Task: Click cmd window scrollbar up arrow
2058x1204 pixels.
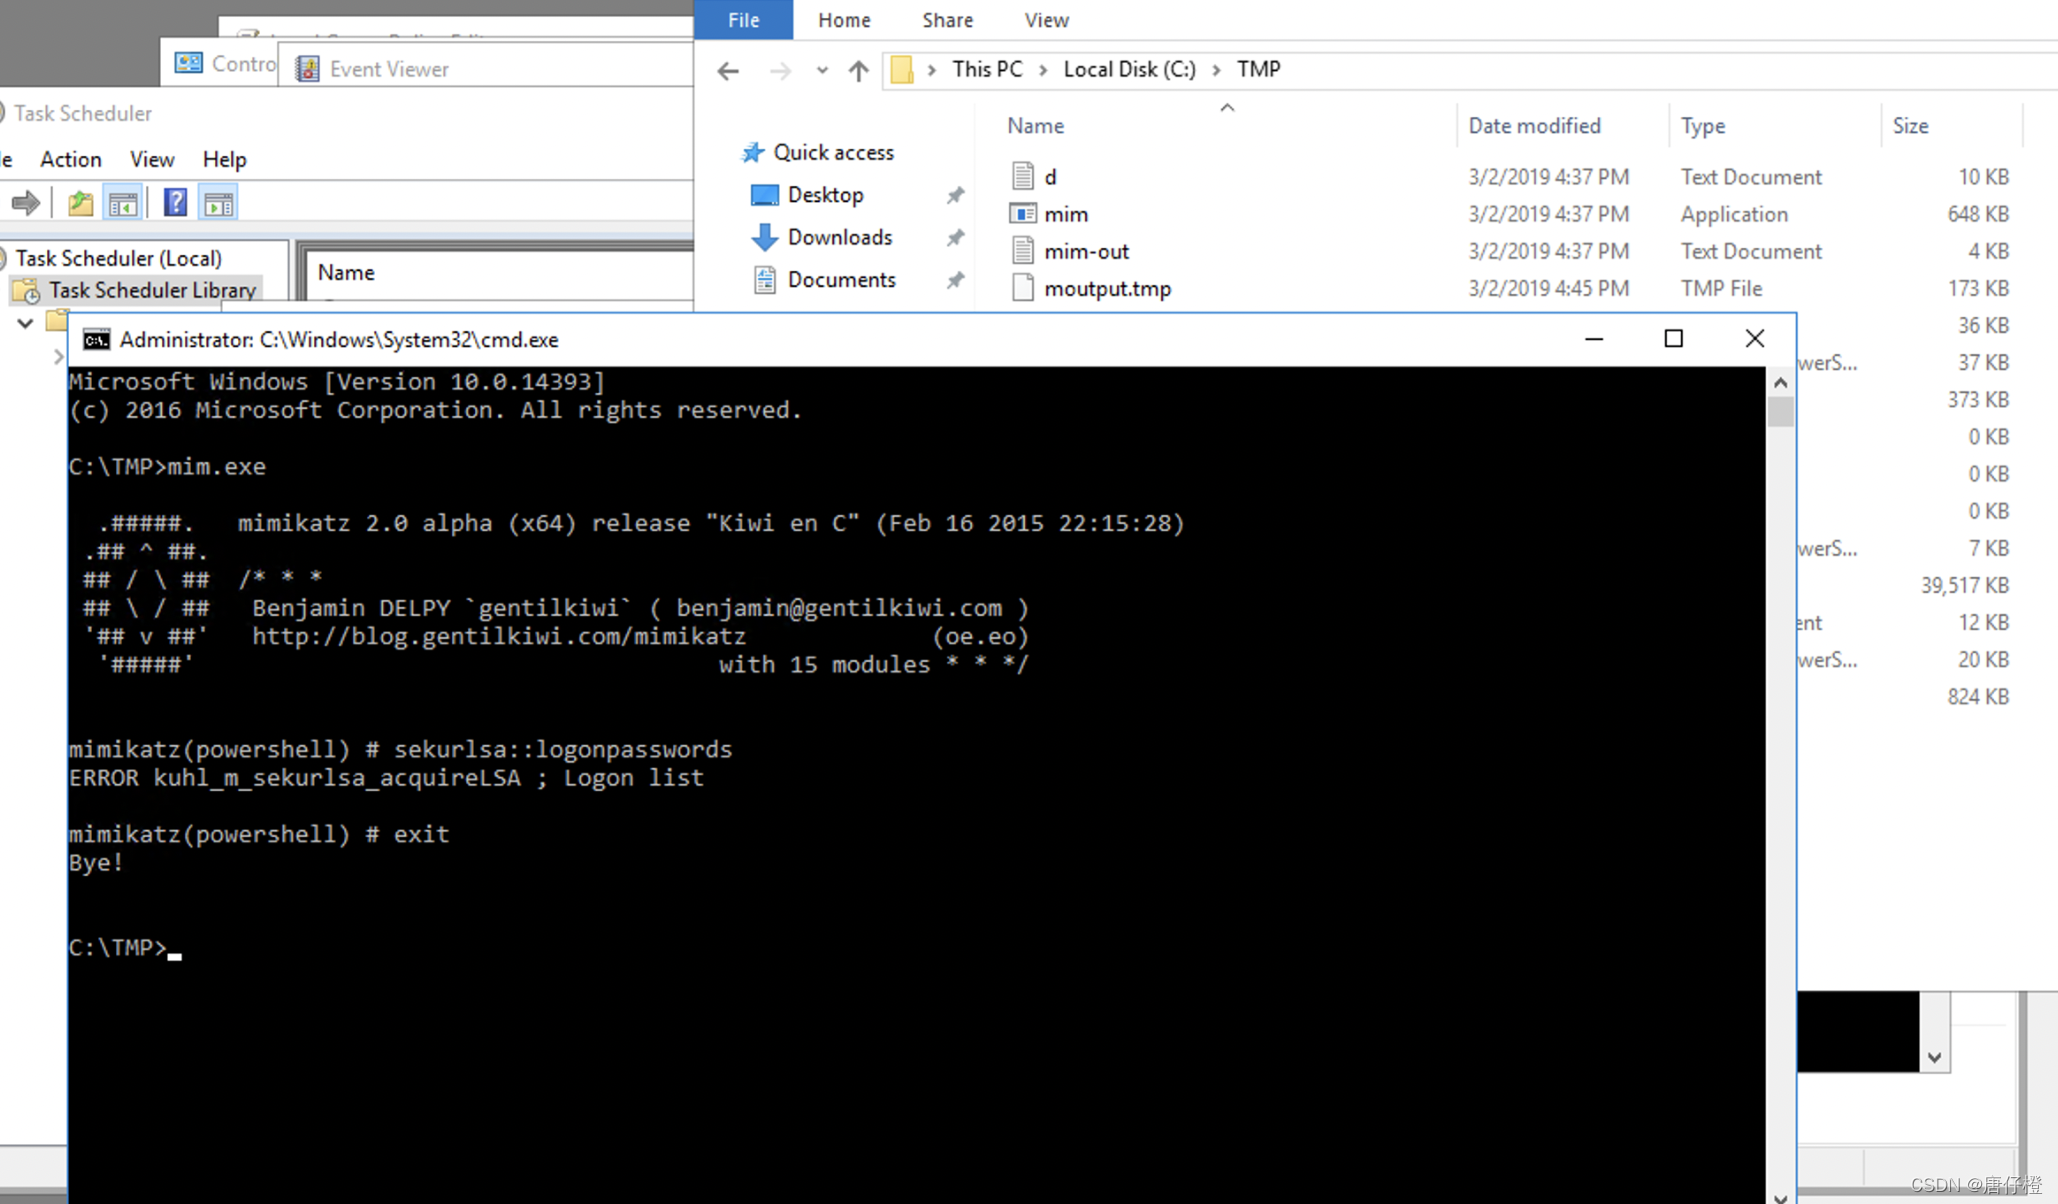Action: [x=1780, y=383]
